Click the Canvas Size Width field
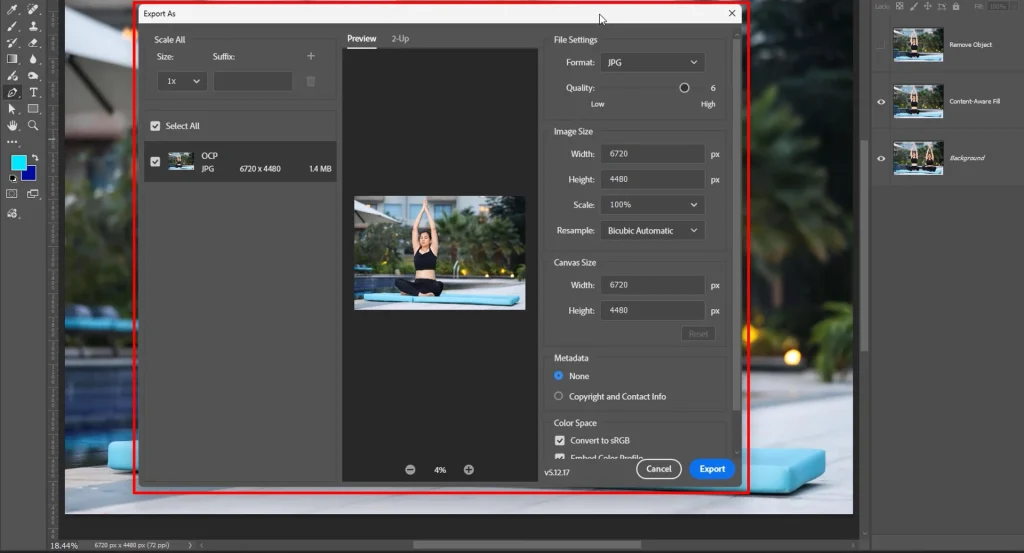The width and height of the screenshot is (1024, 553). 652,285
